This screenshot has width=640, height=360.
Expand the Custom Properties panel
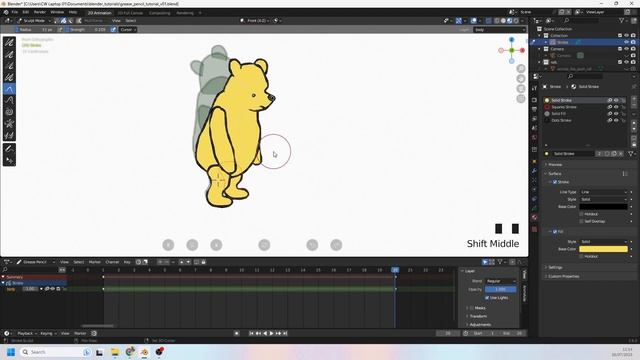click(563, 276)
